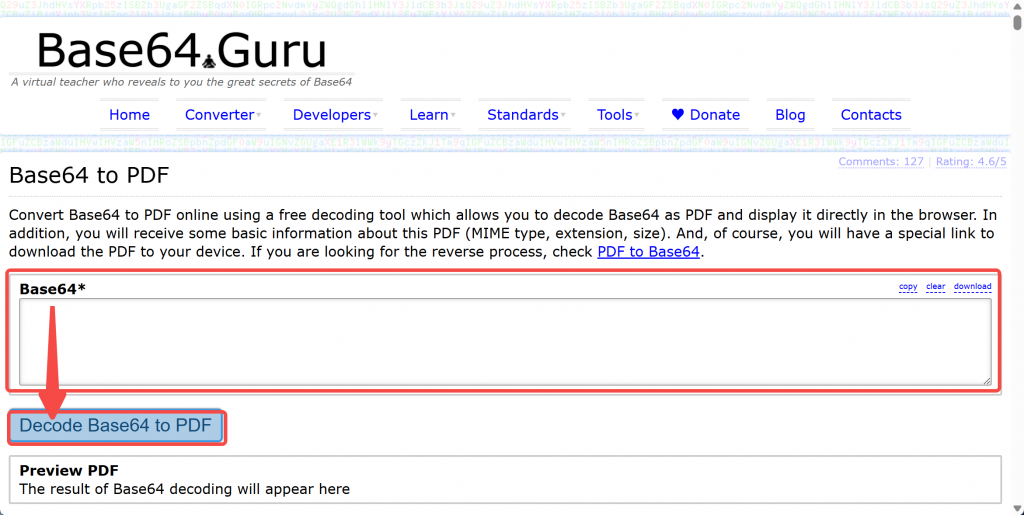This screenshot has width=1024, height=515.
Task: Click the Decode Base64 to PDF button
Action: pyautogui.click(x=116, y=426)
